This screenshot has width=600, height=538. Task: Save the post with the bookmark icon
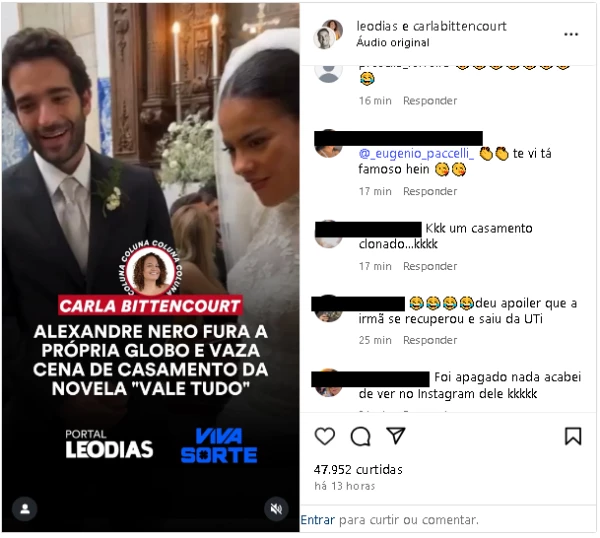coord(573,436)
